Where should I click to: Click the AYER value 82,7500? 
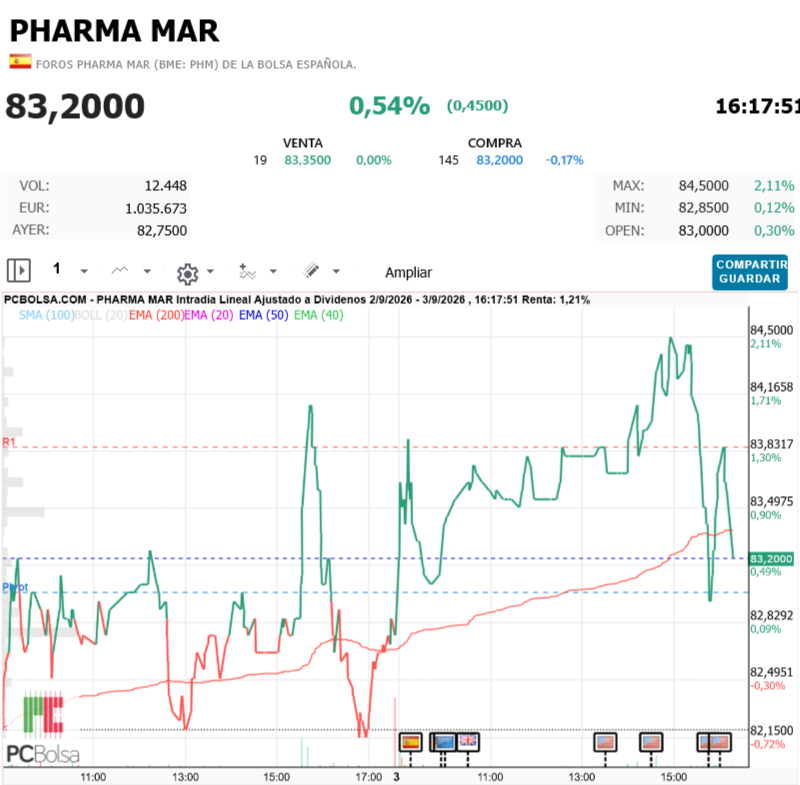(x=162, y=231)
